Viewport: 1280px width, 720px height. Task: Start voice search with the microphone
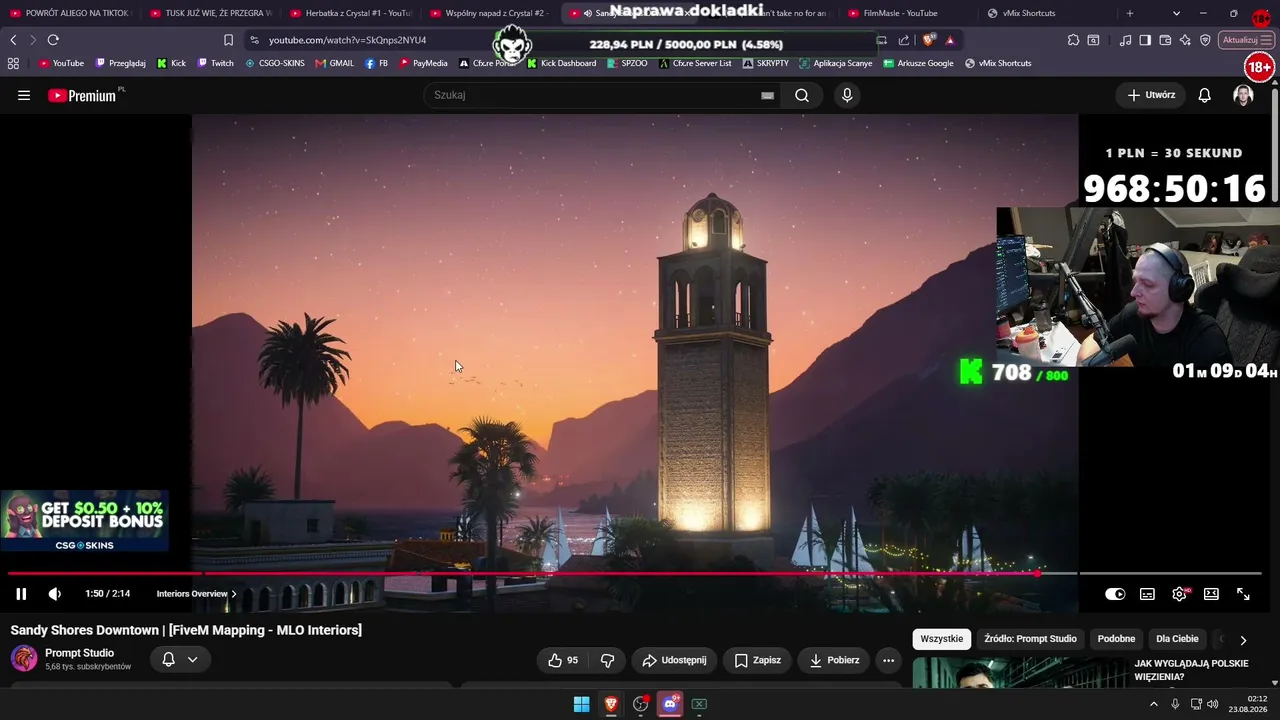[847, 95]
